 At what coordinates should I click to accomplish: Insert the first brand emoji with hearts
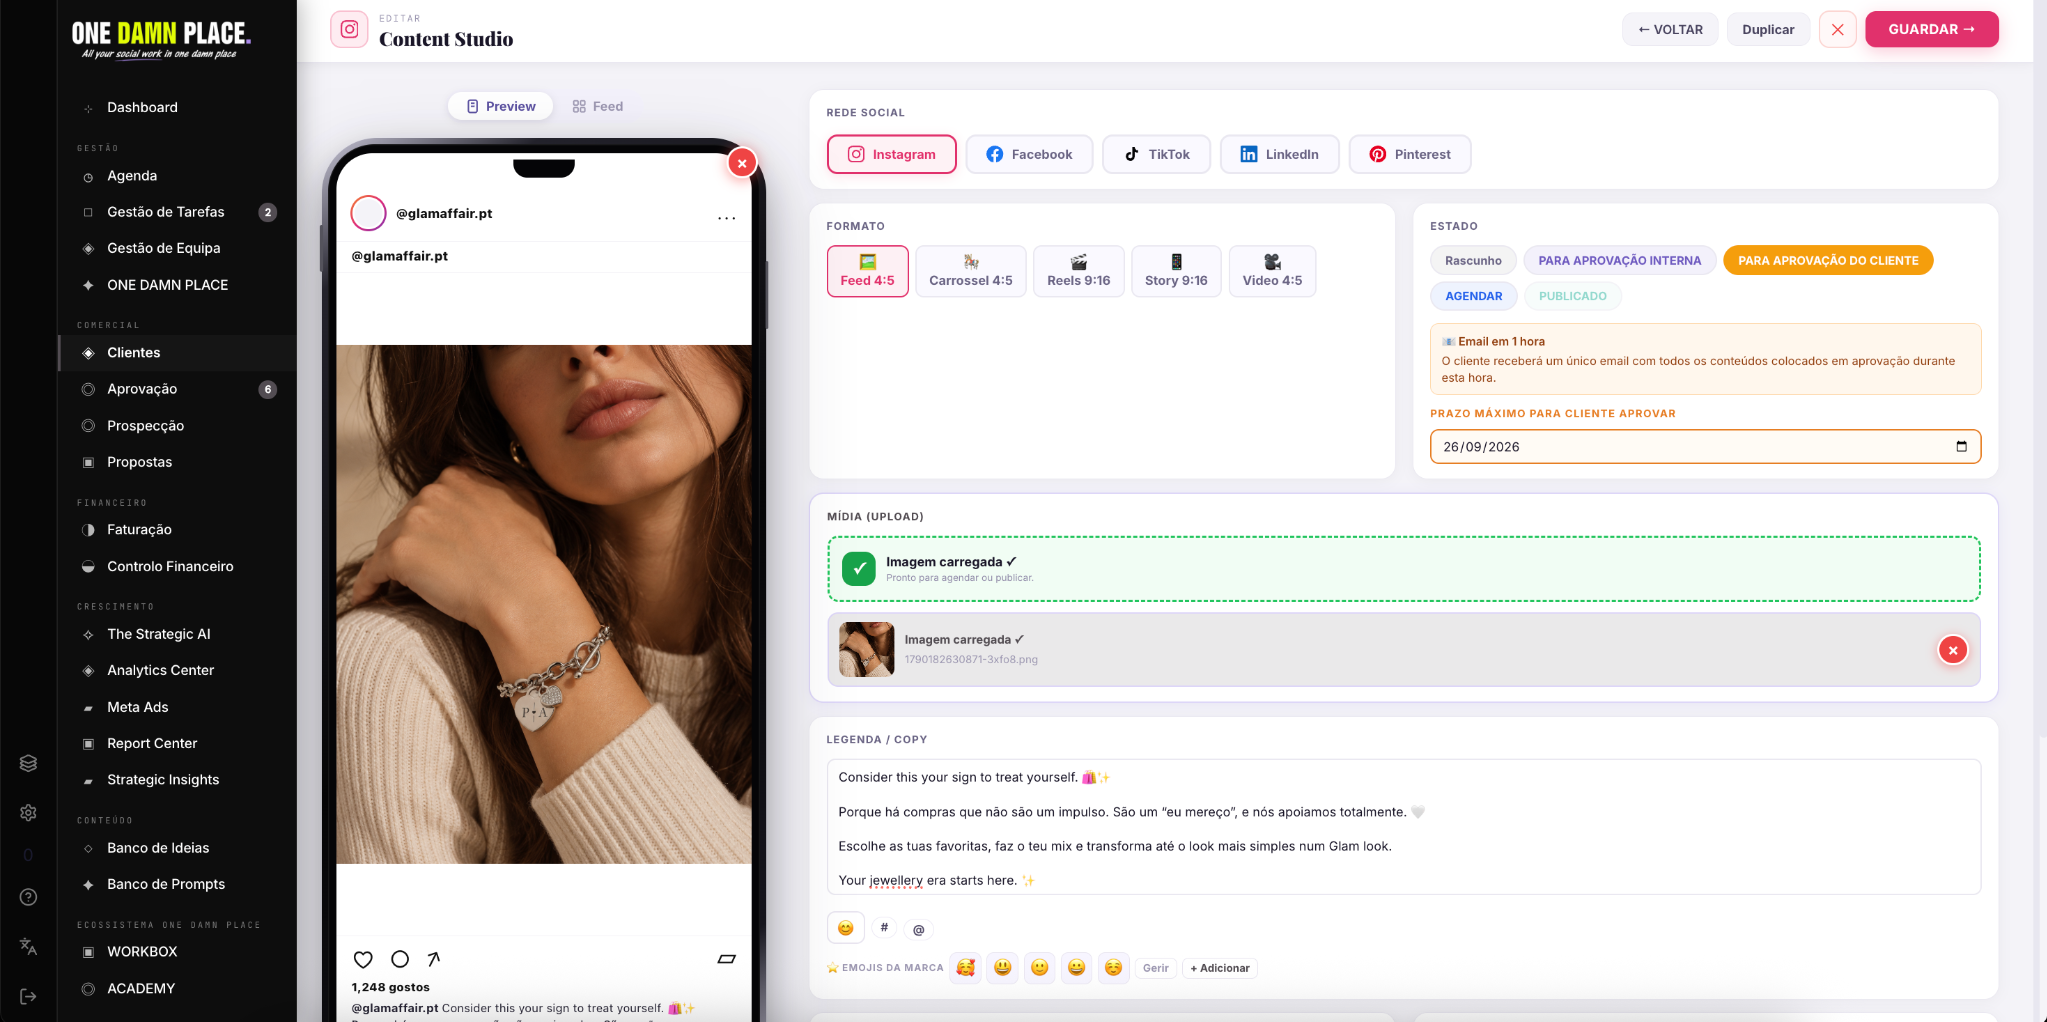click(965, 967)
